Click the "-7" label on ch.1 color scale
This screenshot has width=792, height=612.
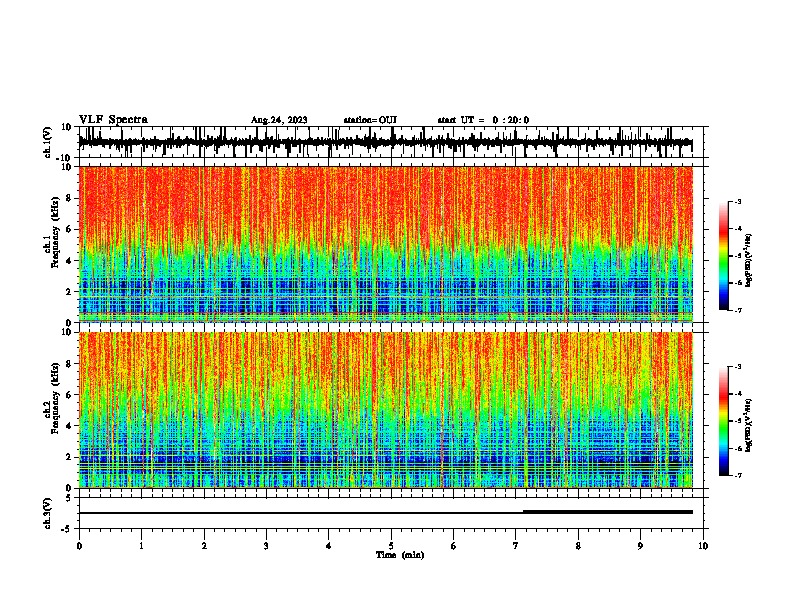point(737,310)
